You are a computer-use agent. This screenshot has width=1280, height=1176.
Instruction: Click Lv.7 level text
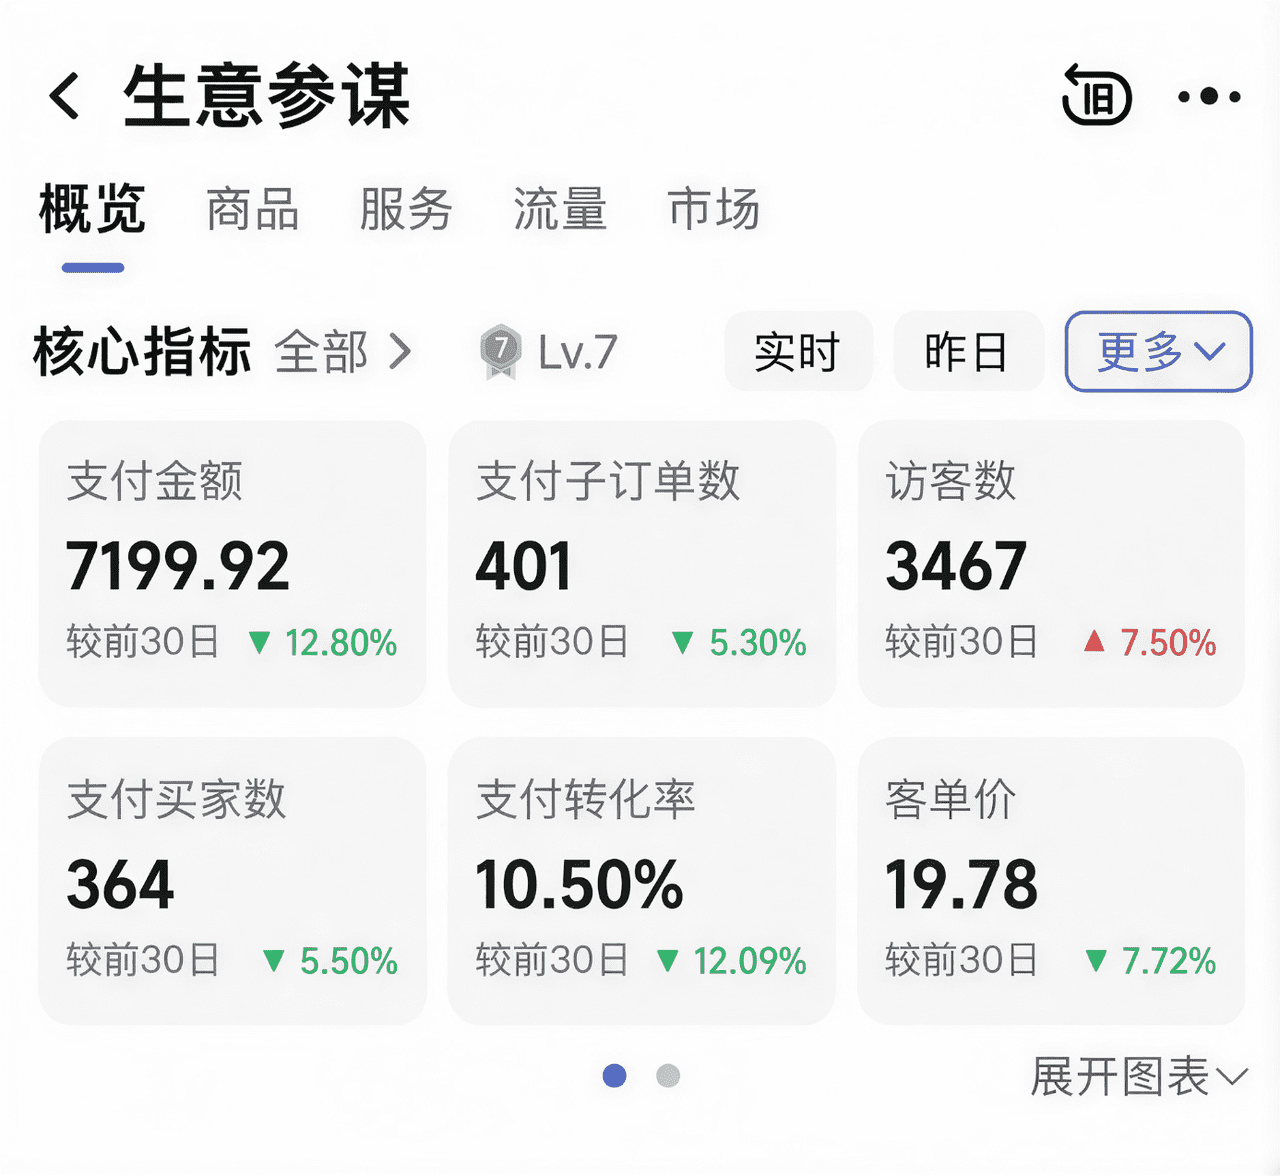578,352
